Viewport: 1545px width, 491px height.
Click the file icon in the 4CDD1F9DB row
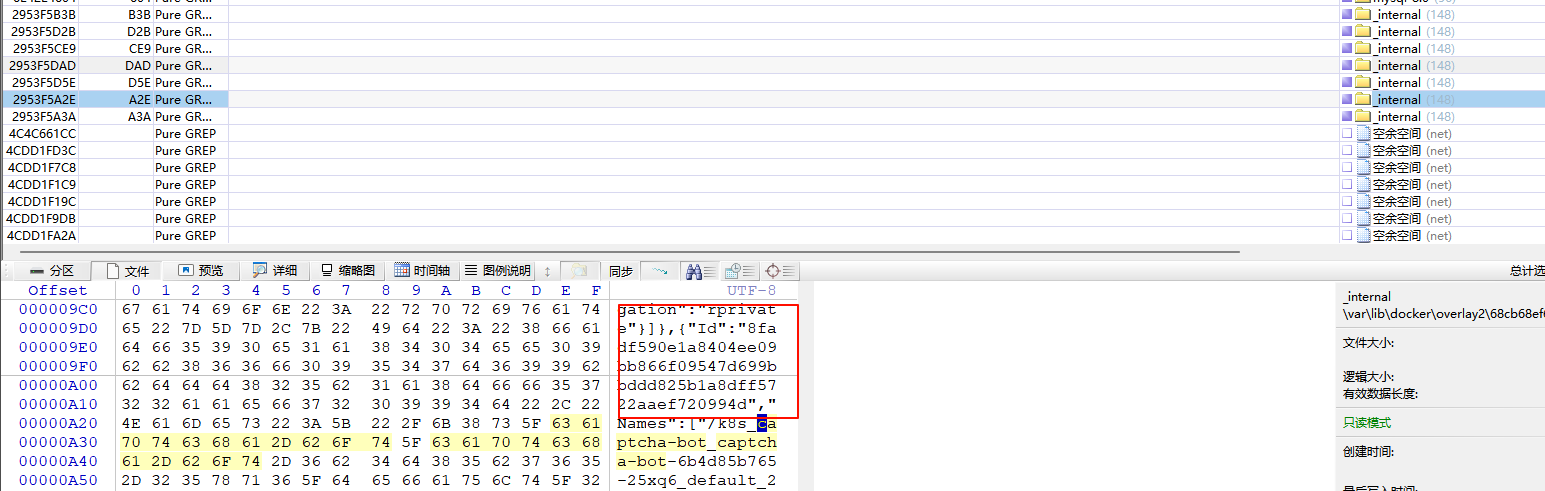coord(1363,219)
